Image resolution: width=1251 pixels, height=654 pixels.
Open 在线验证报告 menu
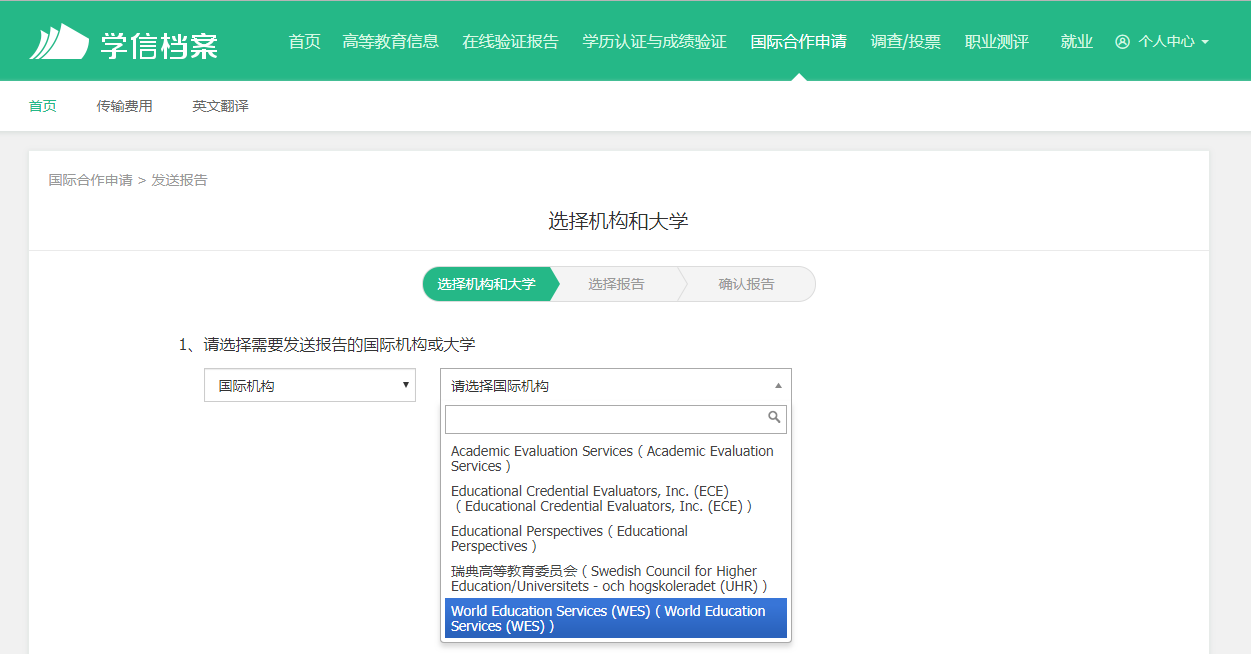point(510,42)
